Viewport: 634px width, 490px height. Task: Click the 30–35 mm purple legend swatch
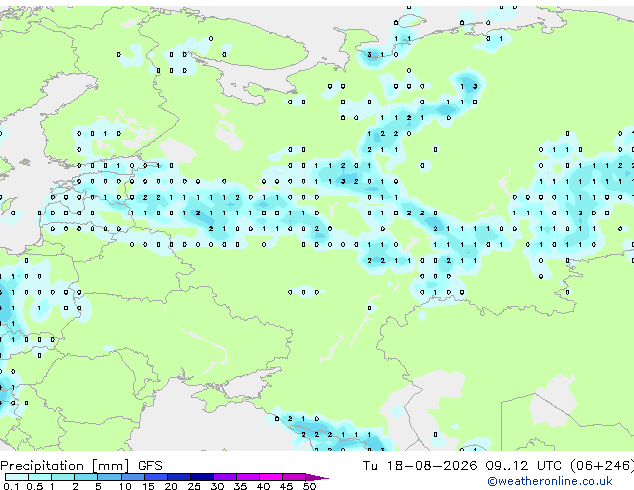tap(225, 477)
